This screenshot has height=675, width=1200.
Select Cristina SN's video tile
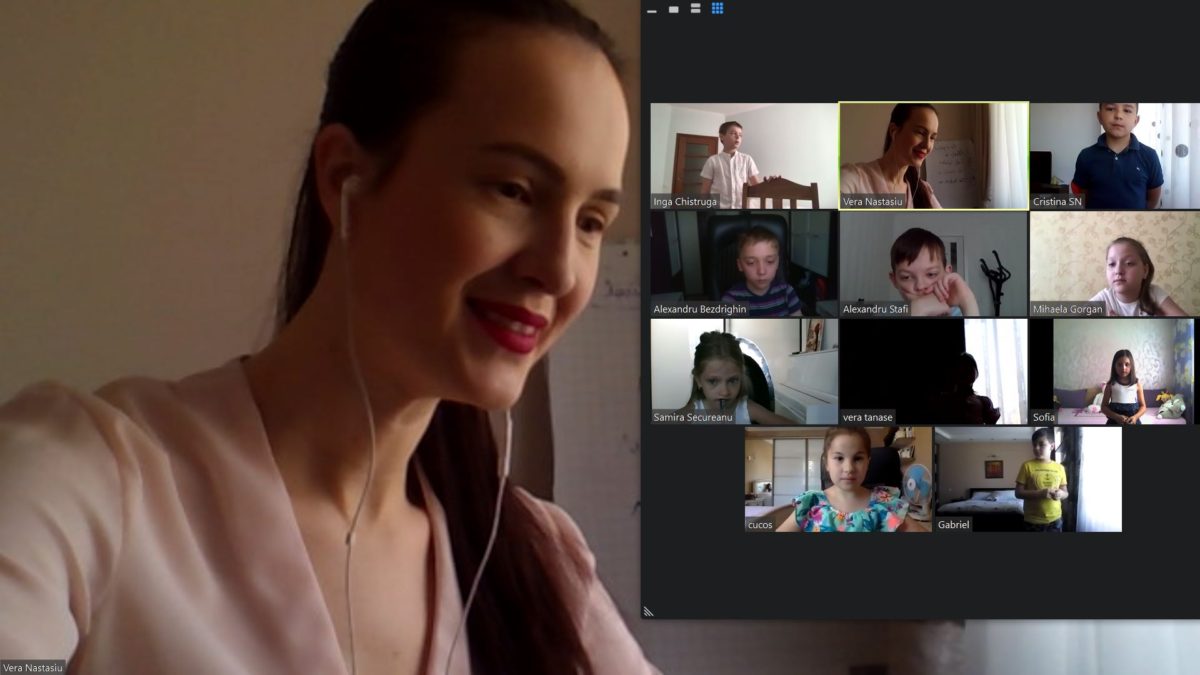(x=1113, y=156)
